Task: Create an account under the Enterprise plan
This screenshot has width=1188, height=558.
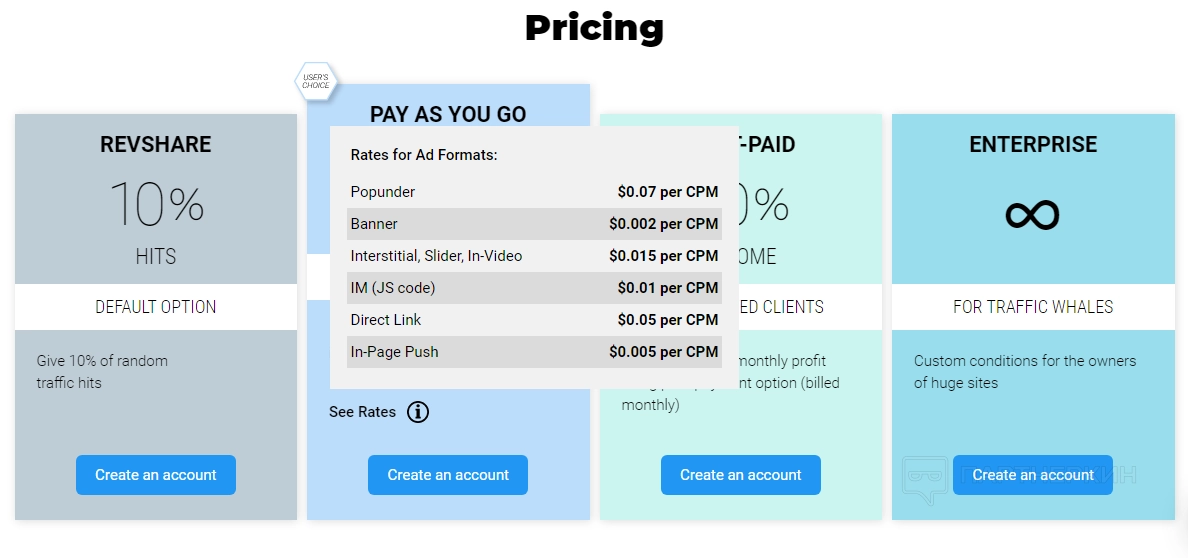Action: (1033, 475)
